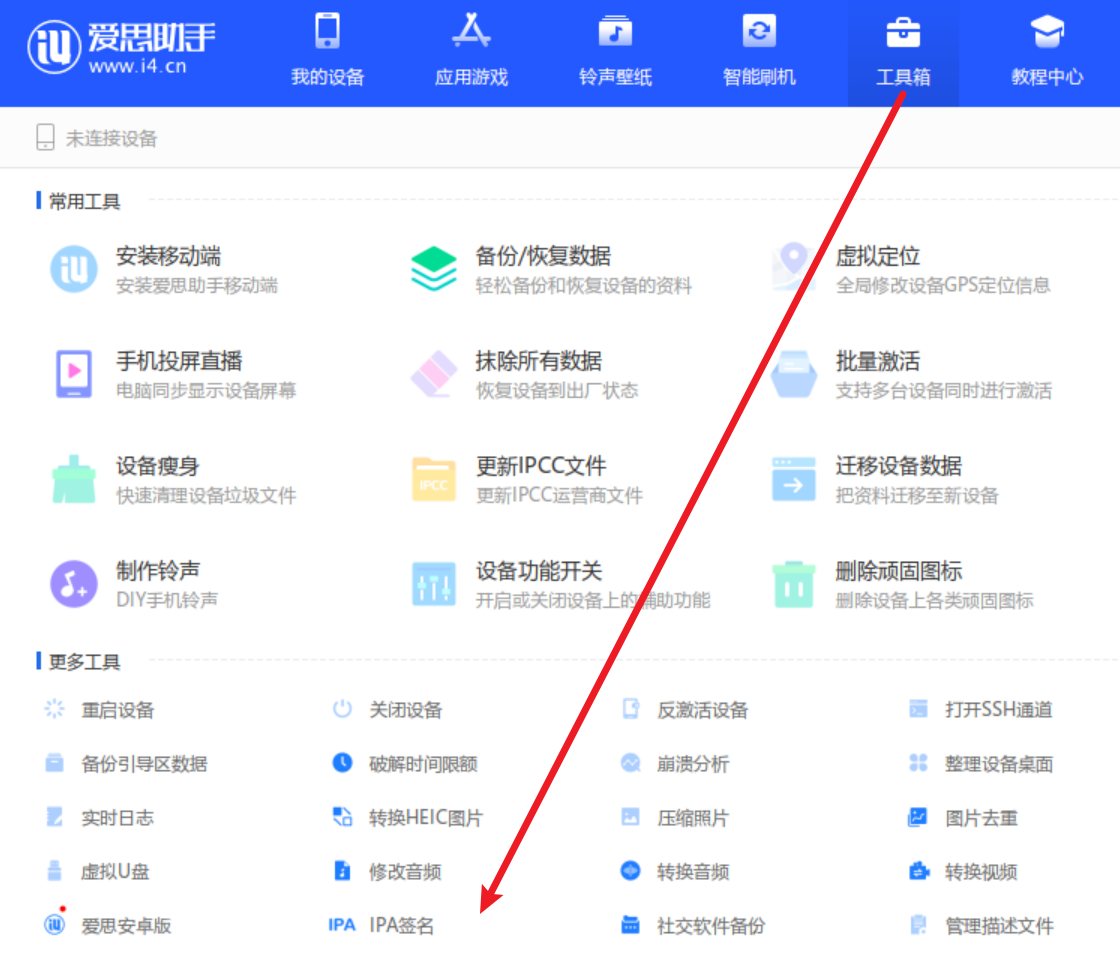Click the 破解时间限额 clock icon
This screenshot has width=1120, height=962.
point(342,763)
